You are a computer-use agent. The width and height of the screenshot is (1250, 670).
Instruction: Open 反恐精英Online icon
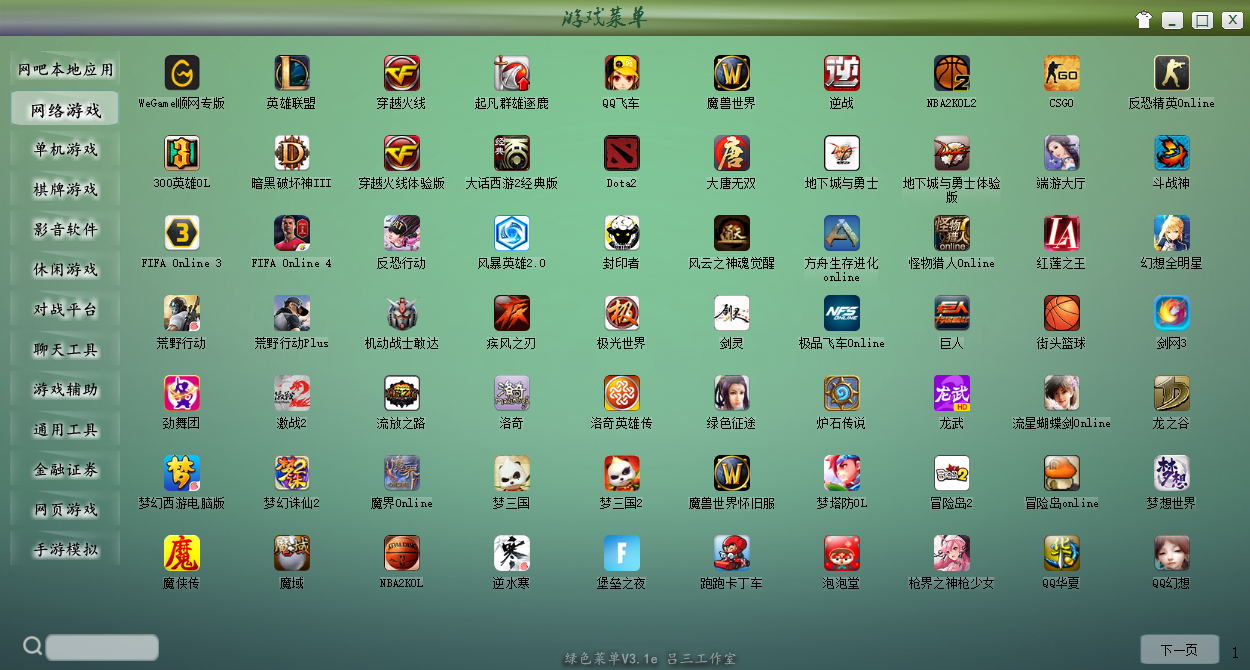pos(1172,73)
